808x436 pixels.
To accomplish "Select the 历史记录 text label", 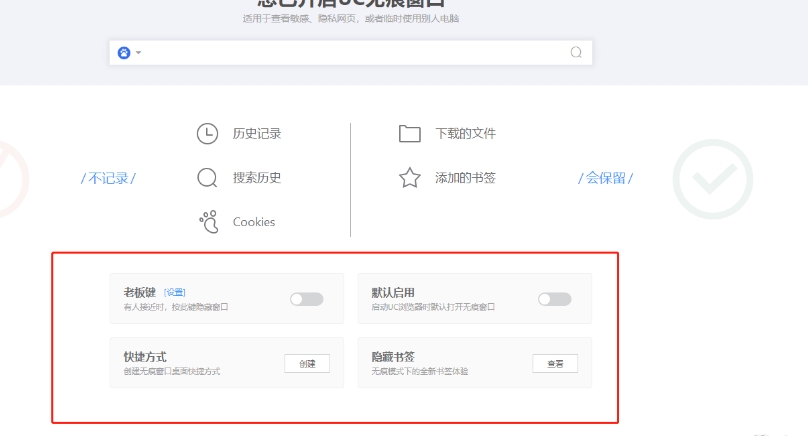I will coord(257,133).
